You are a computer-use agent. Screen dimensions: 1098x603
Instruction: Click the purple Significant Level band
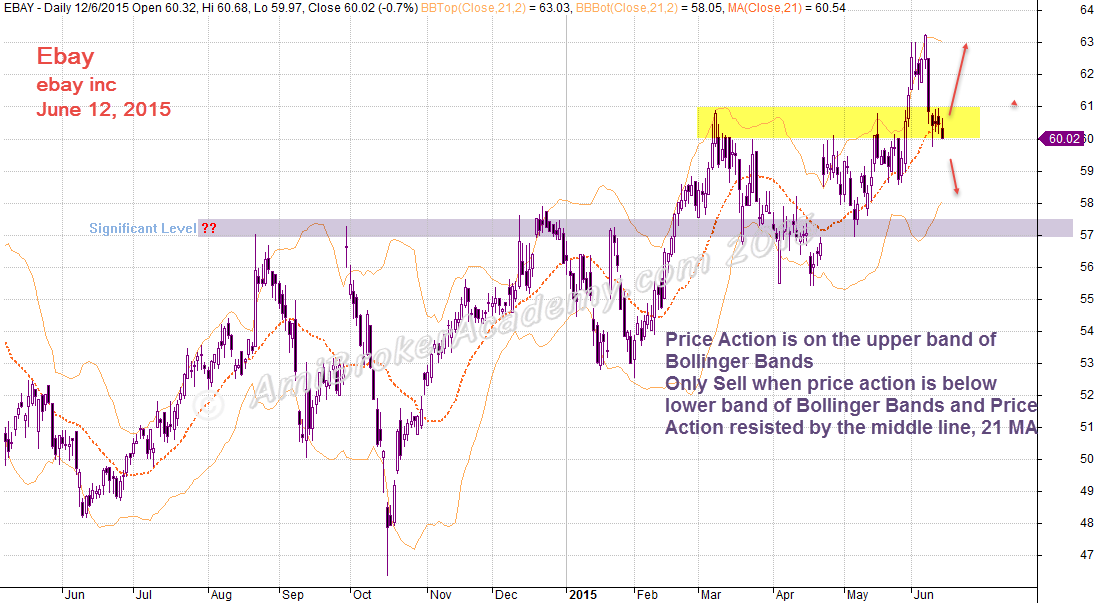635,228
